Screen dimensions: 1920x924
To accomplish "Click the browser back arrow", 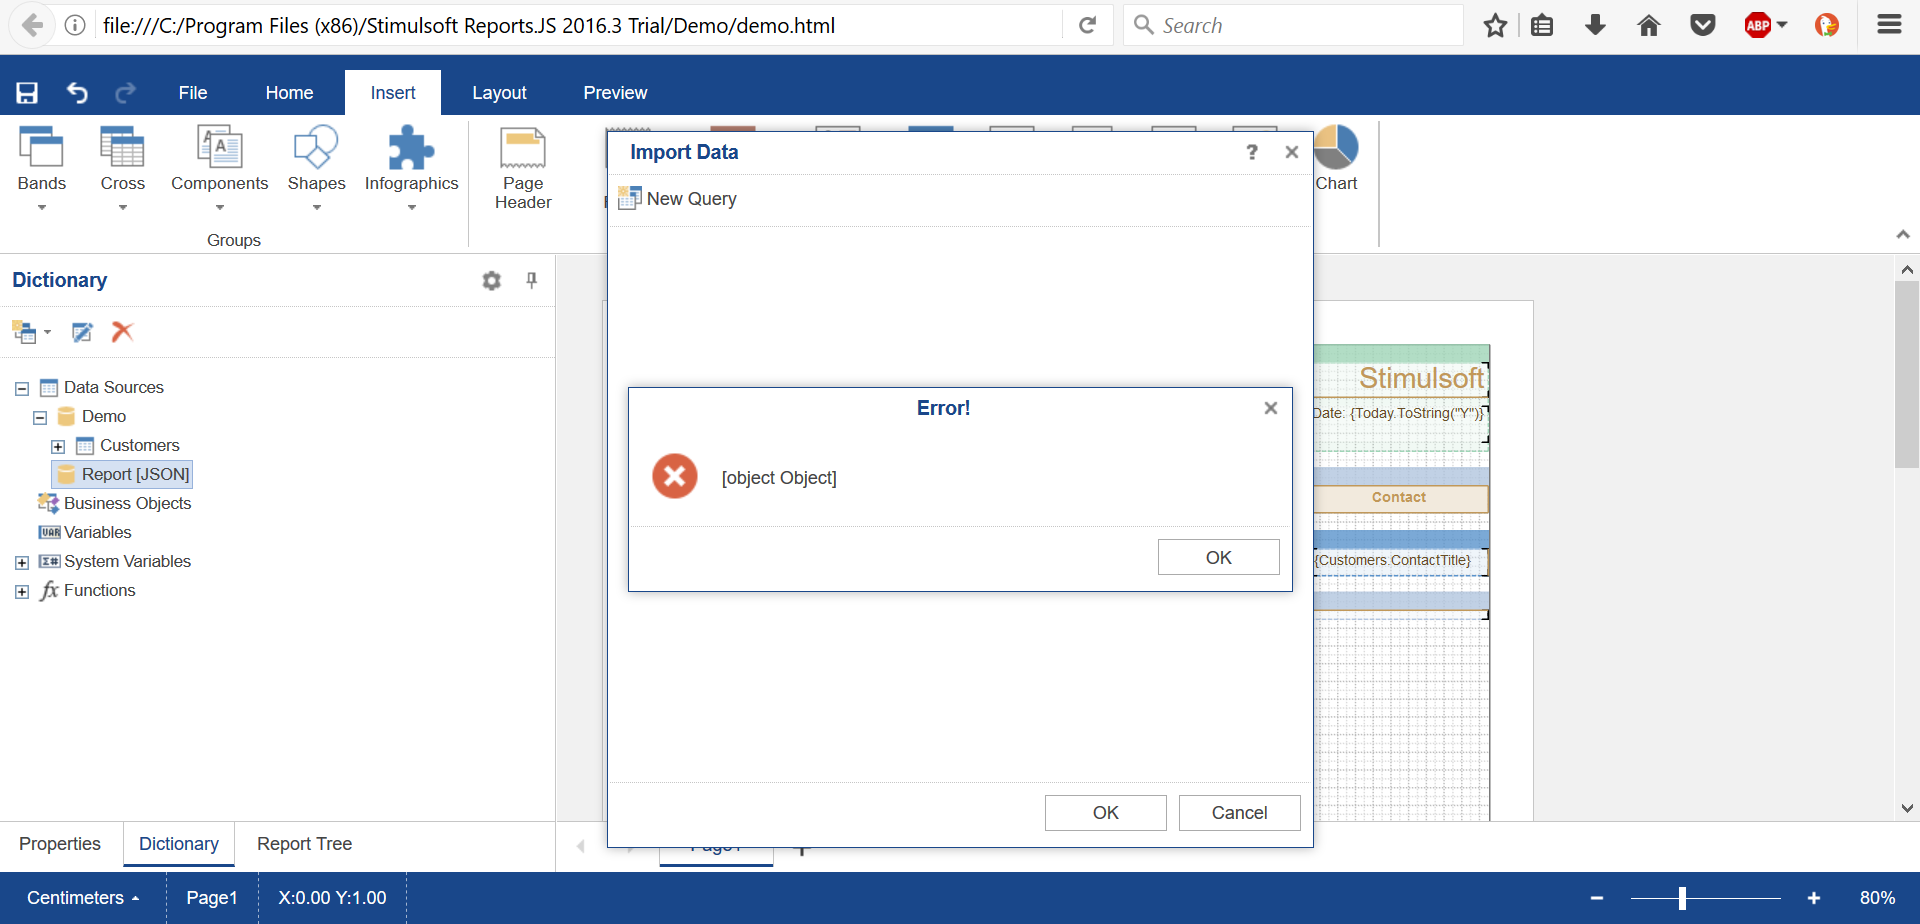I will click(33, 25).
